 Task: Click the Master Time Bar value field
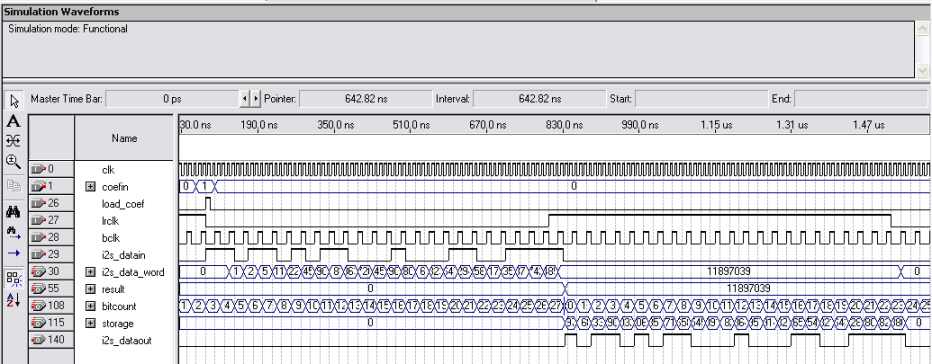click(x=171, y=98)
